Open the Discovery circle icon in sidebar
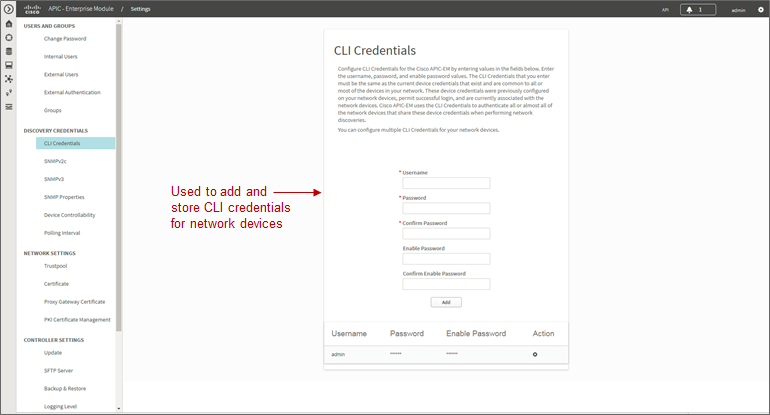 point(8,37)
